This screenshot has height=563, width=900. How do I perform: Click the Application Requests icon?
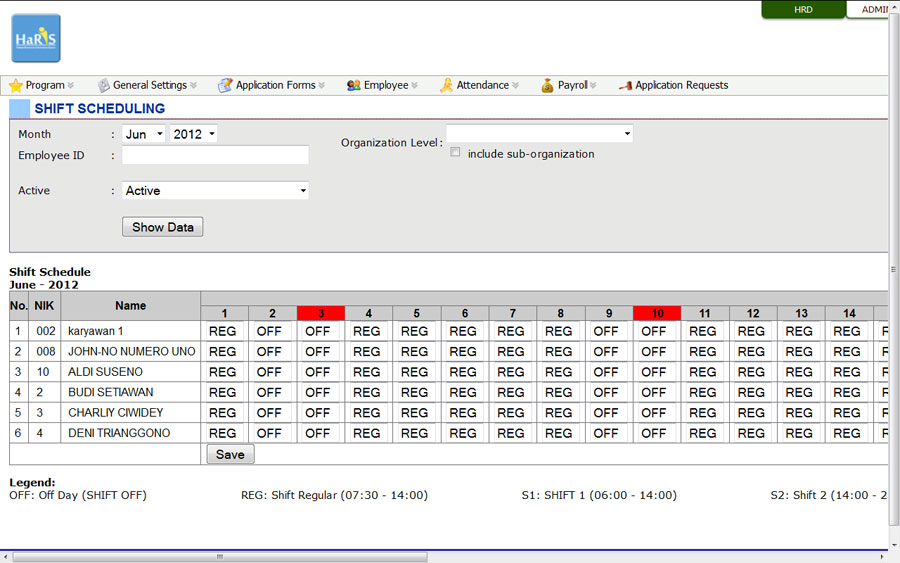pos(625,86)
